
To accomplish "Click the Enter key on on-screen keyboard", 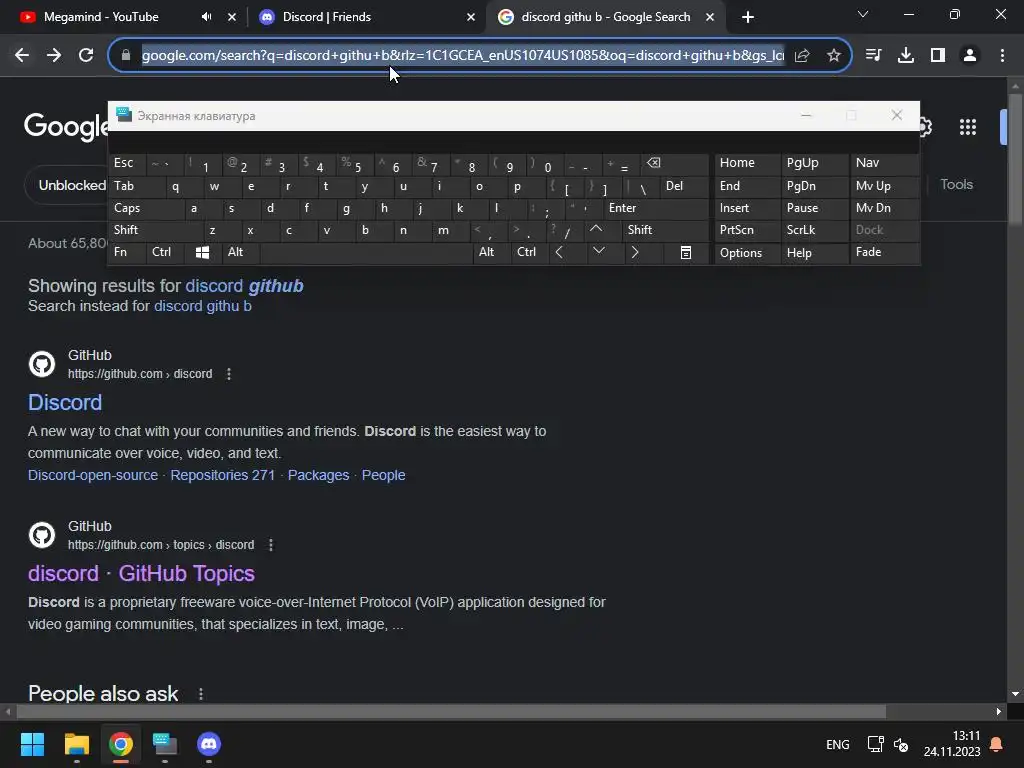I will (x=656, y=208).
